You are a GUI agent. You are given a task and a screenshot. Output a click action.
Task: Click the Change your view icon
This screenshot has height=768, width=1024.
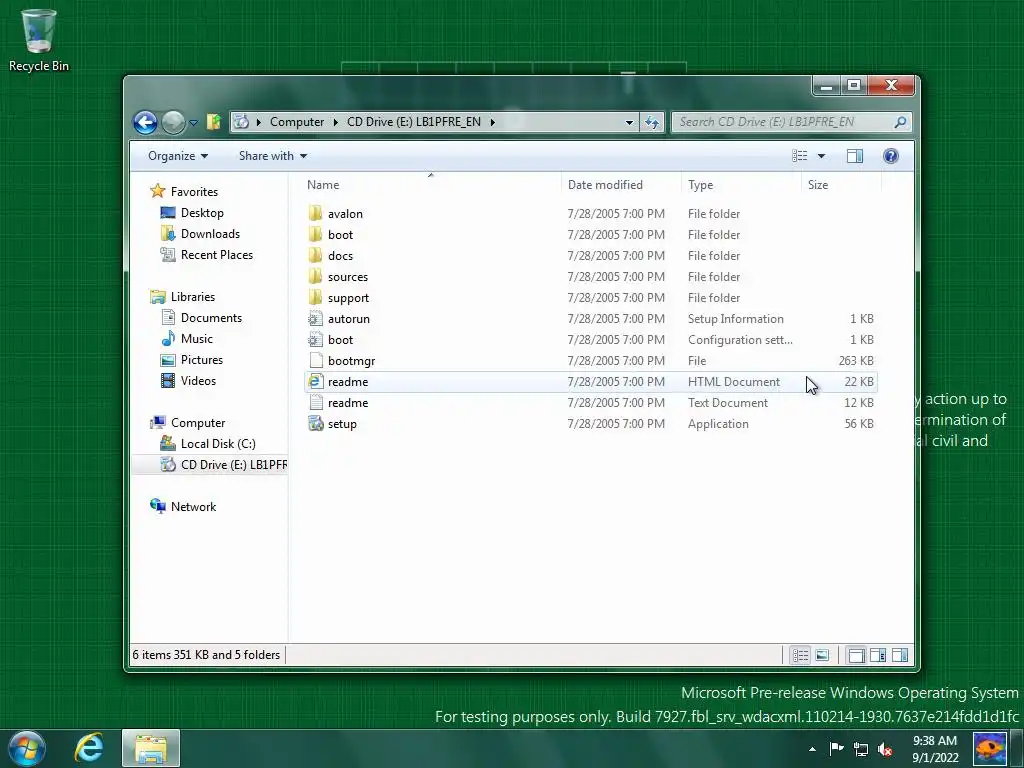click(799, 156)
